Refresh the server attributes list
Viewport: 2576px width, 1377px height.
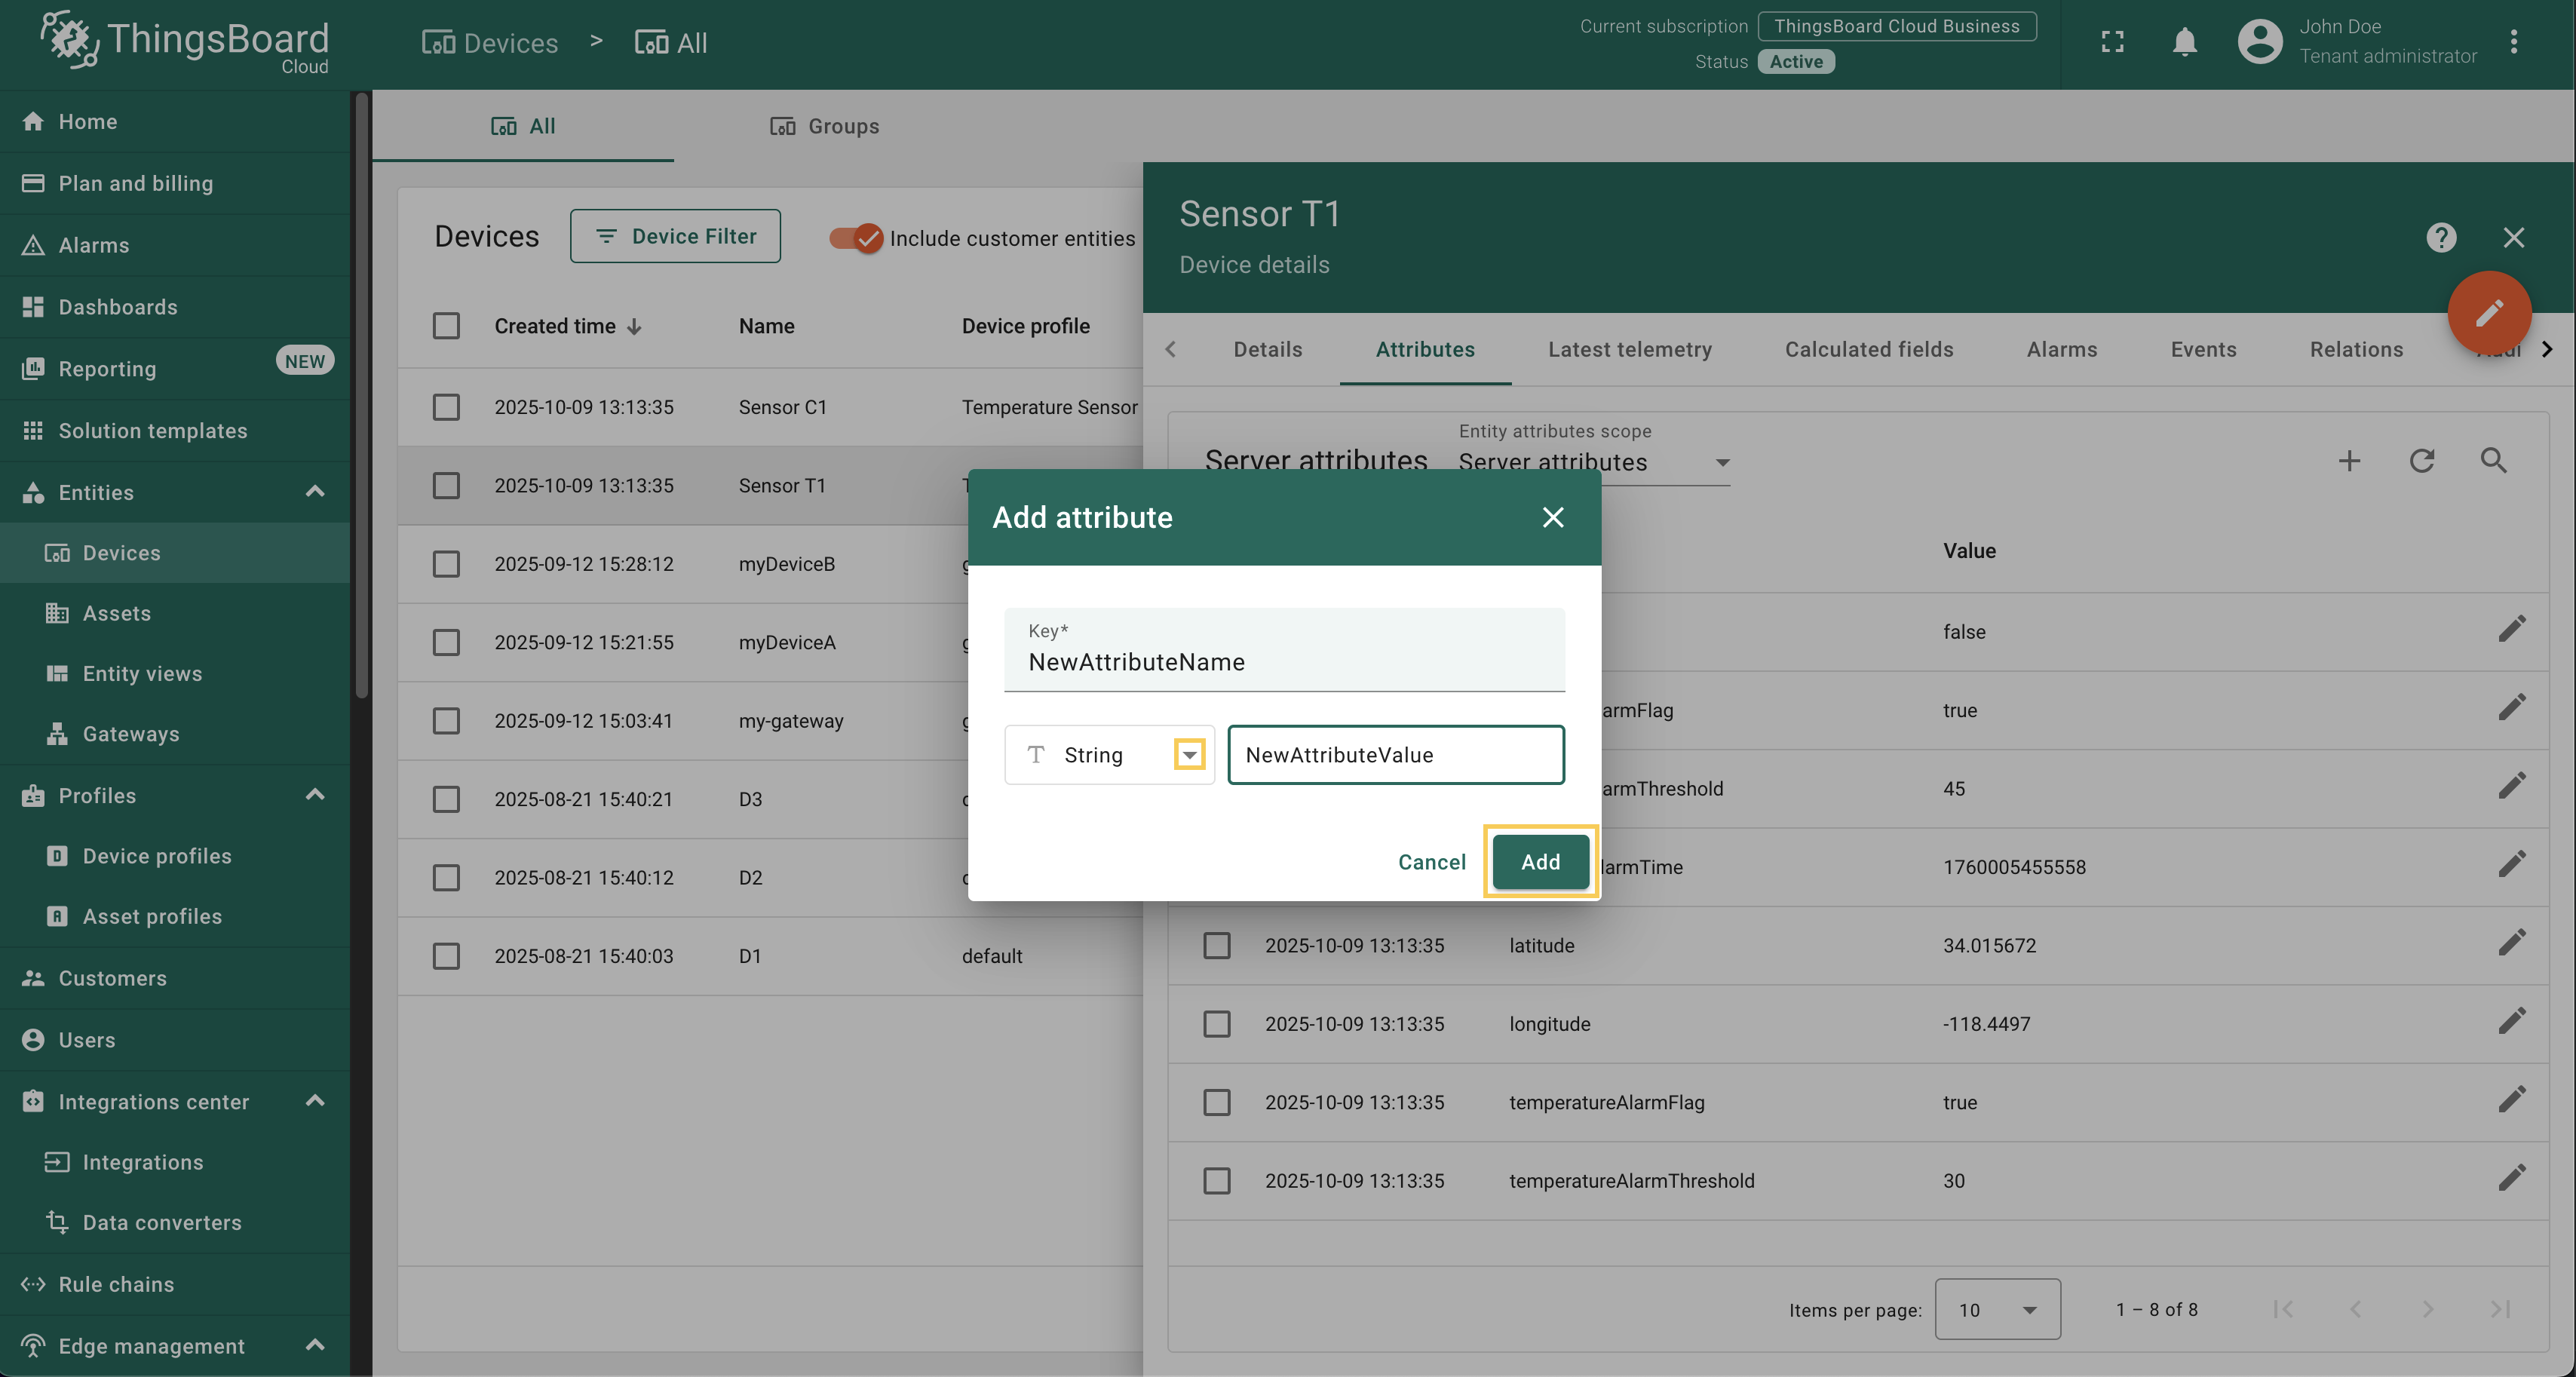pyautogui.click(x=2422, y=461)
